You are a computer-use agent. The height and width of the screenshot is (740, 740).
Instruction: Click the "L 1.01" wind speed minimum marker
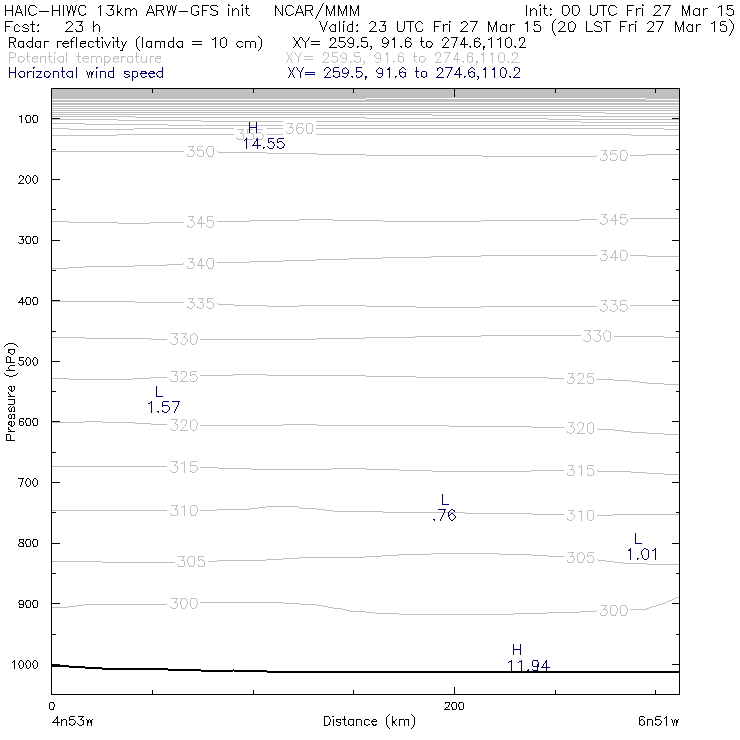click(642, 547)
